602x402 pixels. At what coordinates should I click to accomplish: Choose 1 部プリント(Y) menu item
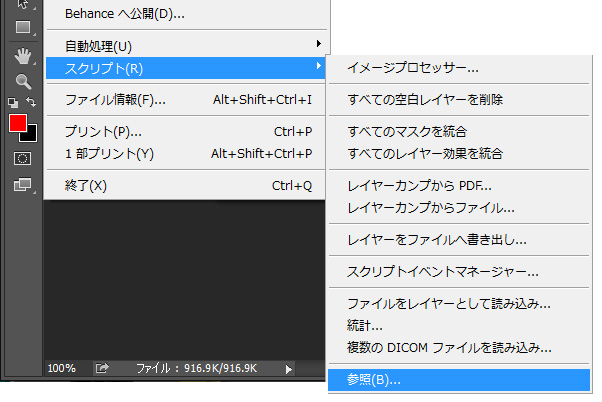pyautogui.click(x=187, y=154)
